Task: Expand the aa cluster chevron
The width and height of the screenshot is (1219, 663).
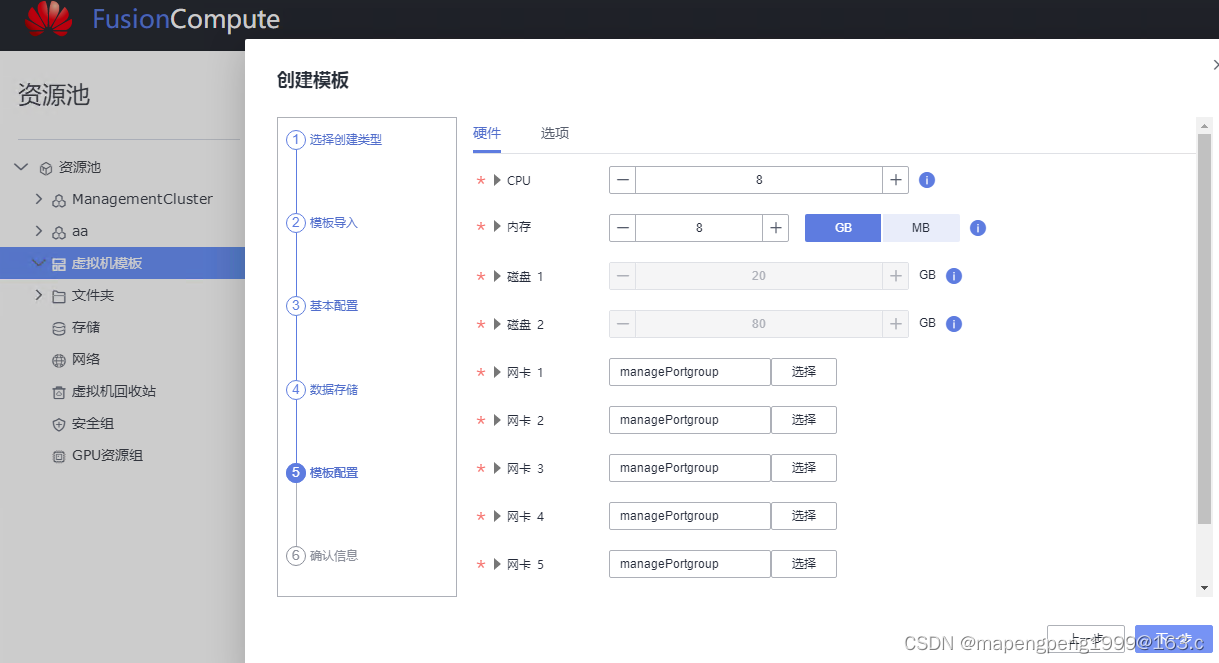Action: 39,231
